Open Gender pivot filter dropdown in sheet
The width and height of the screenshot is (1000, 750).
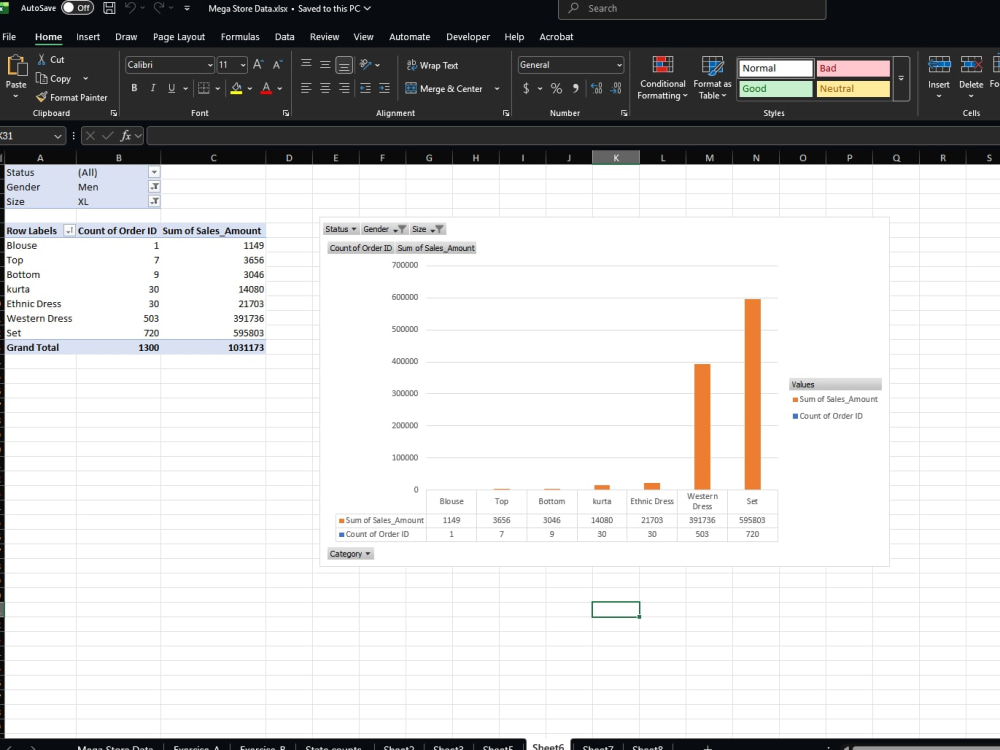tap(154, 187)
